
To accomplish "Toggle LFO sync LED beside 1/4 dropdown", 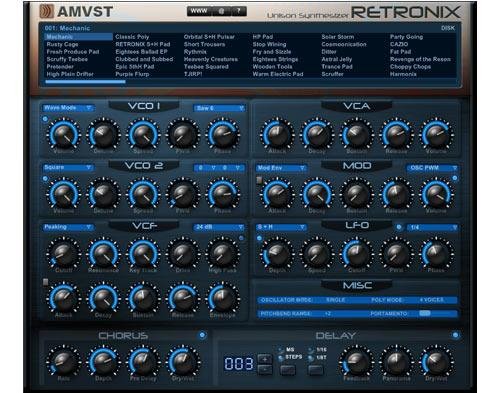I will (x=399, y=227).
